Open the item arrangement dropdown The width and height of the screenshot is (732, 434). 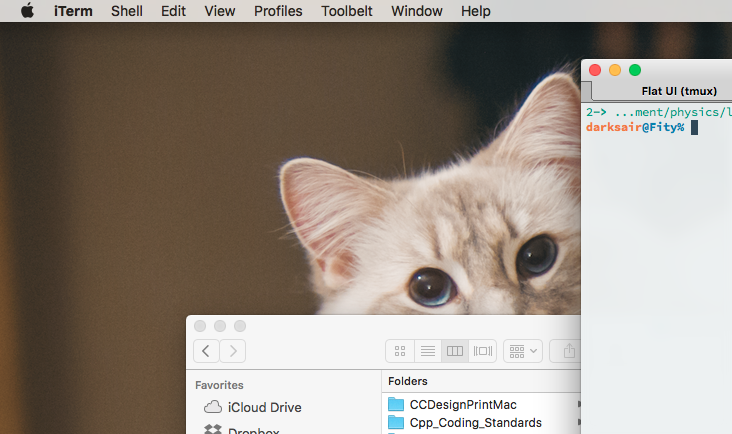[x=523, y=351]
